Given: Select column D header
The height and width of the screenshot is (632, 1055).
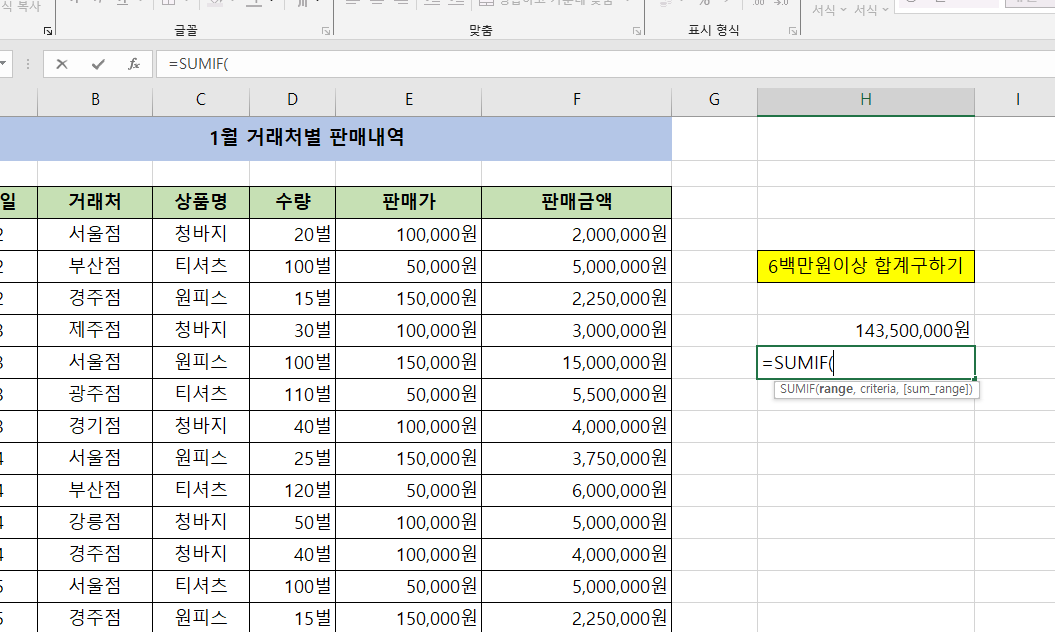Looking at the screenshot, I should pos(292,100).
